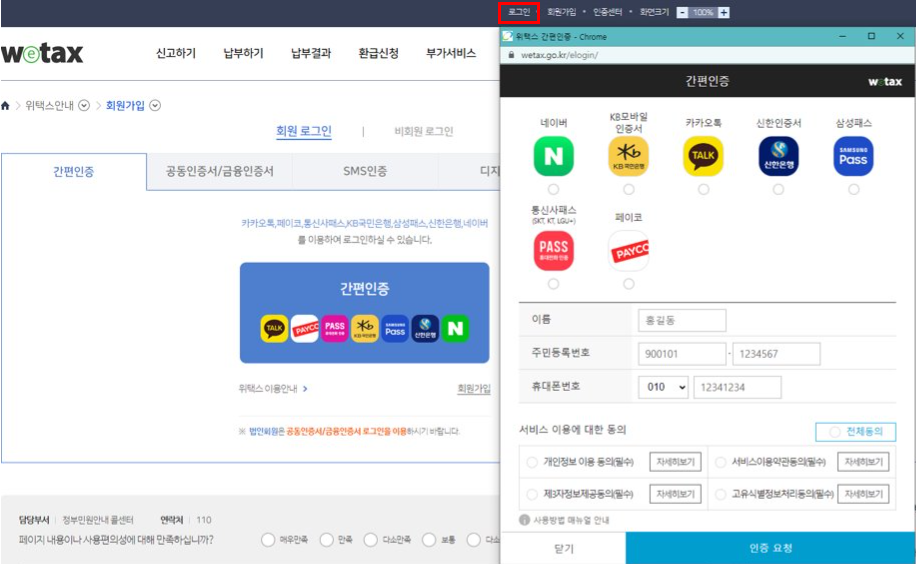
Task: Check 개인정보 이용 동의(필수) agreement
Action: 532,462
